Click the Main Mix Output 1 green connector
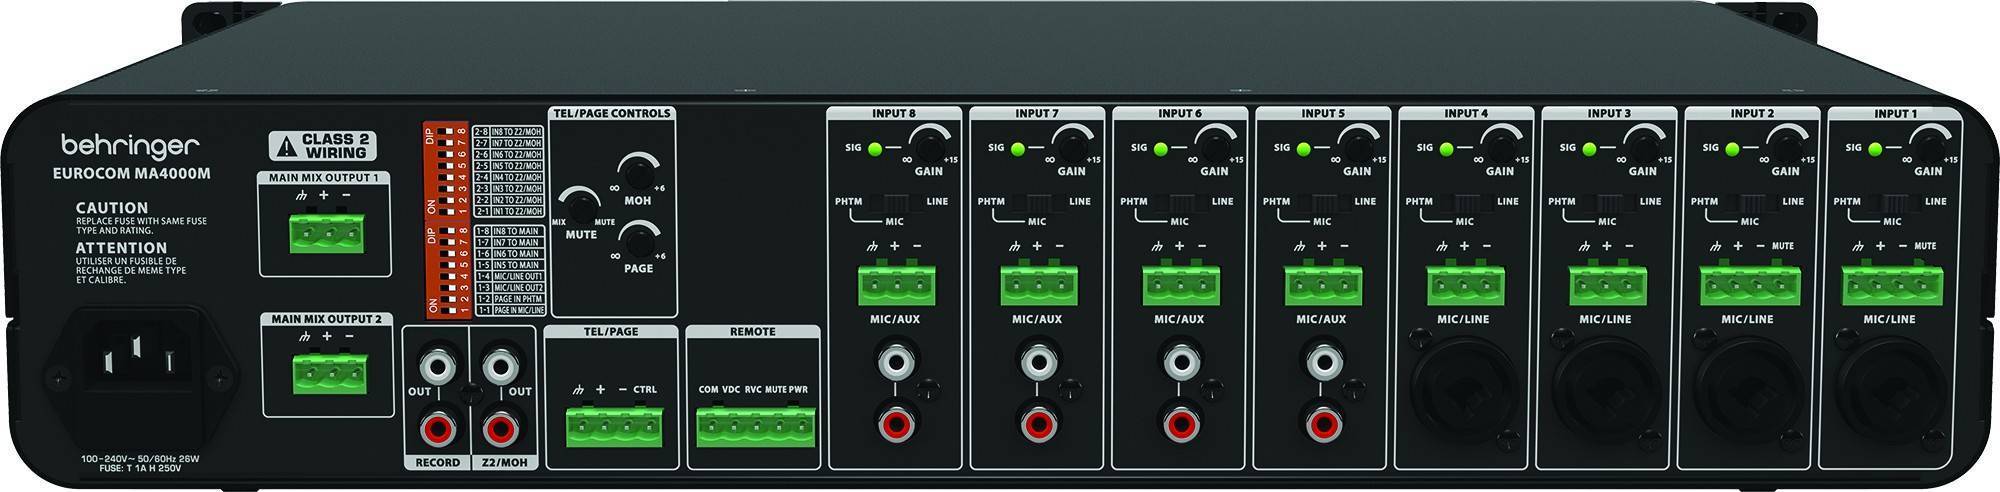 coord(326,235)
